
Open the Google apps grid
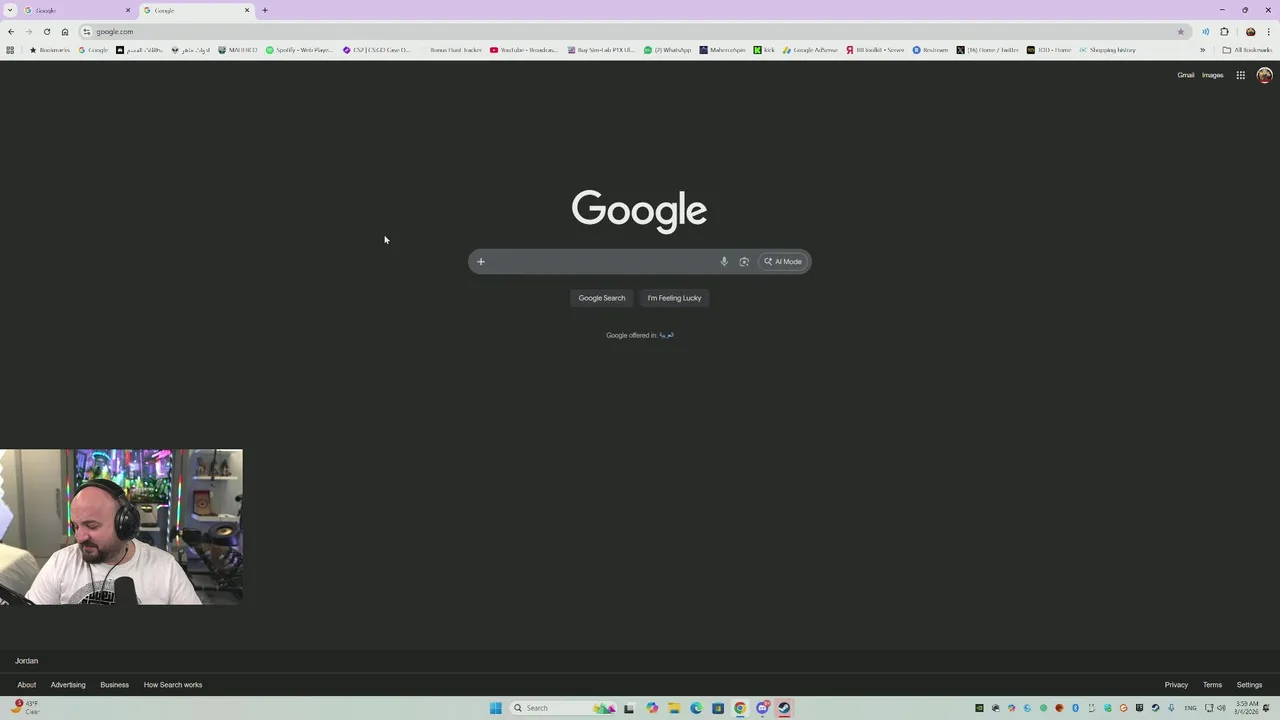click(1240, 75)
